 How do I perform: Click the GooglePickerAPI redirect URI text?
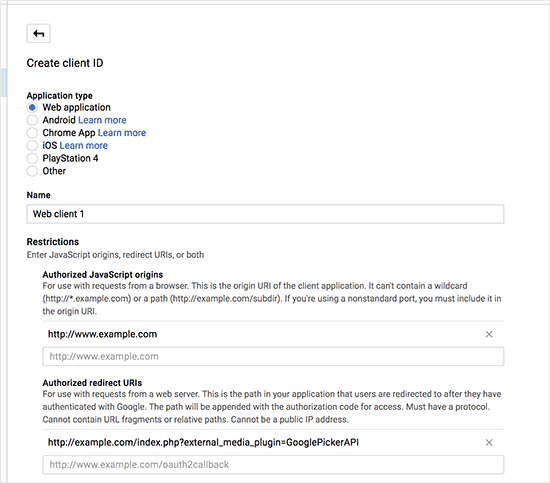pyautogui.click(x=203, y=443)
